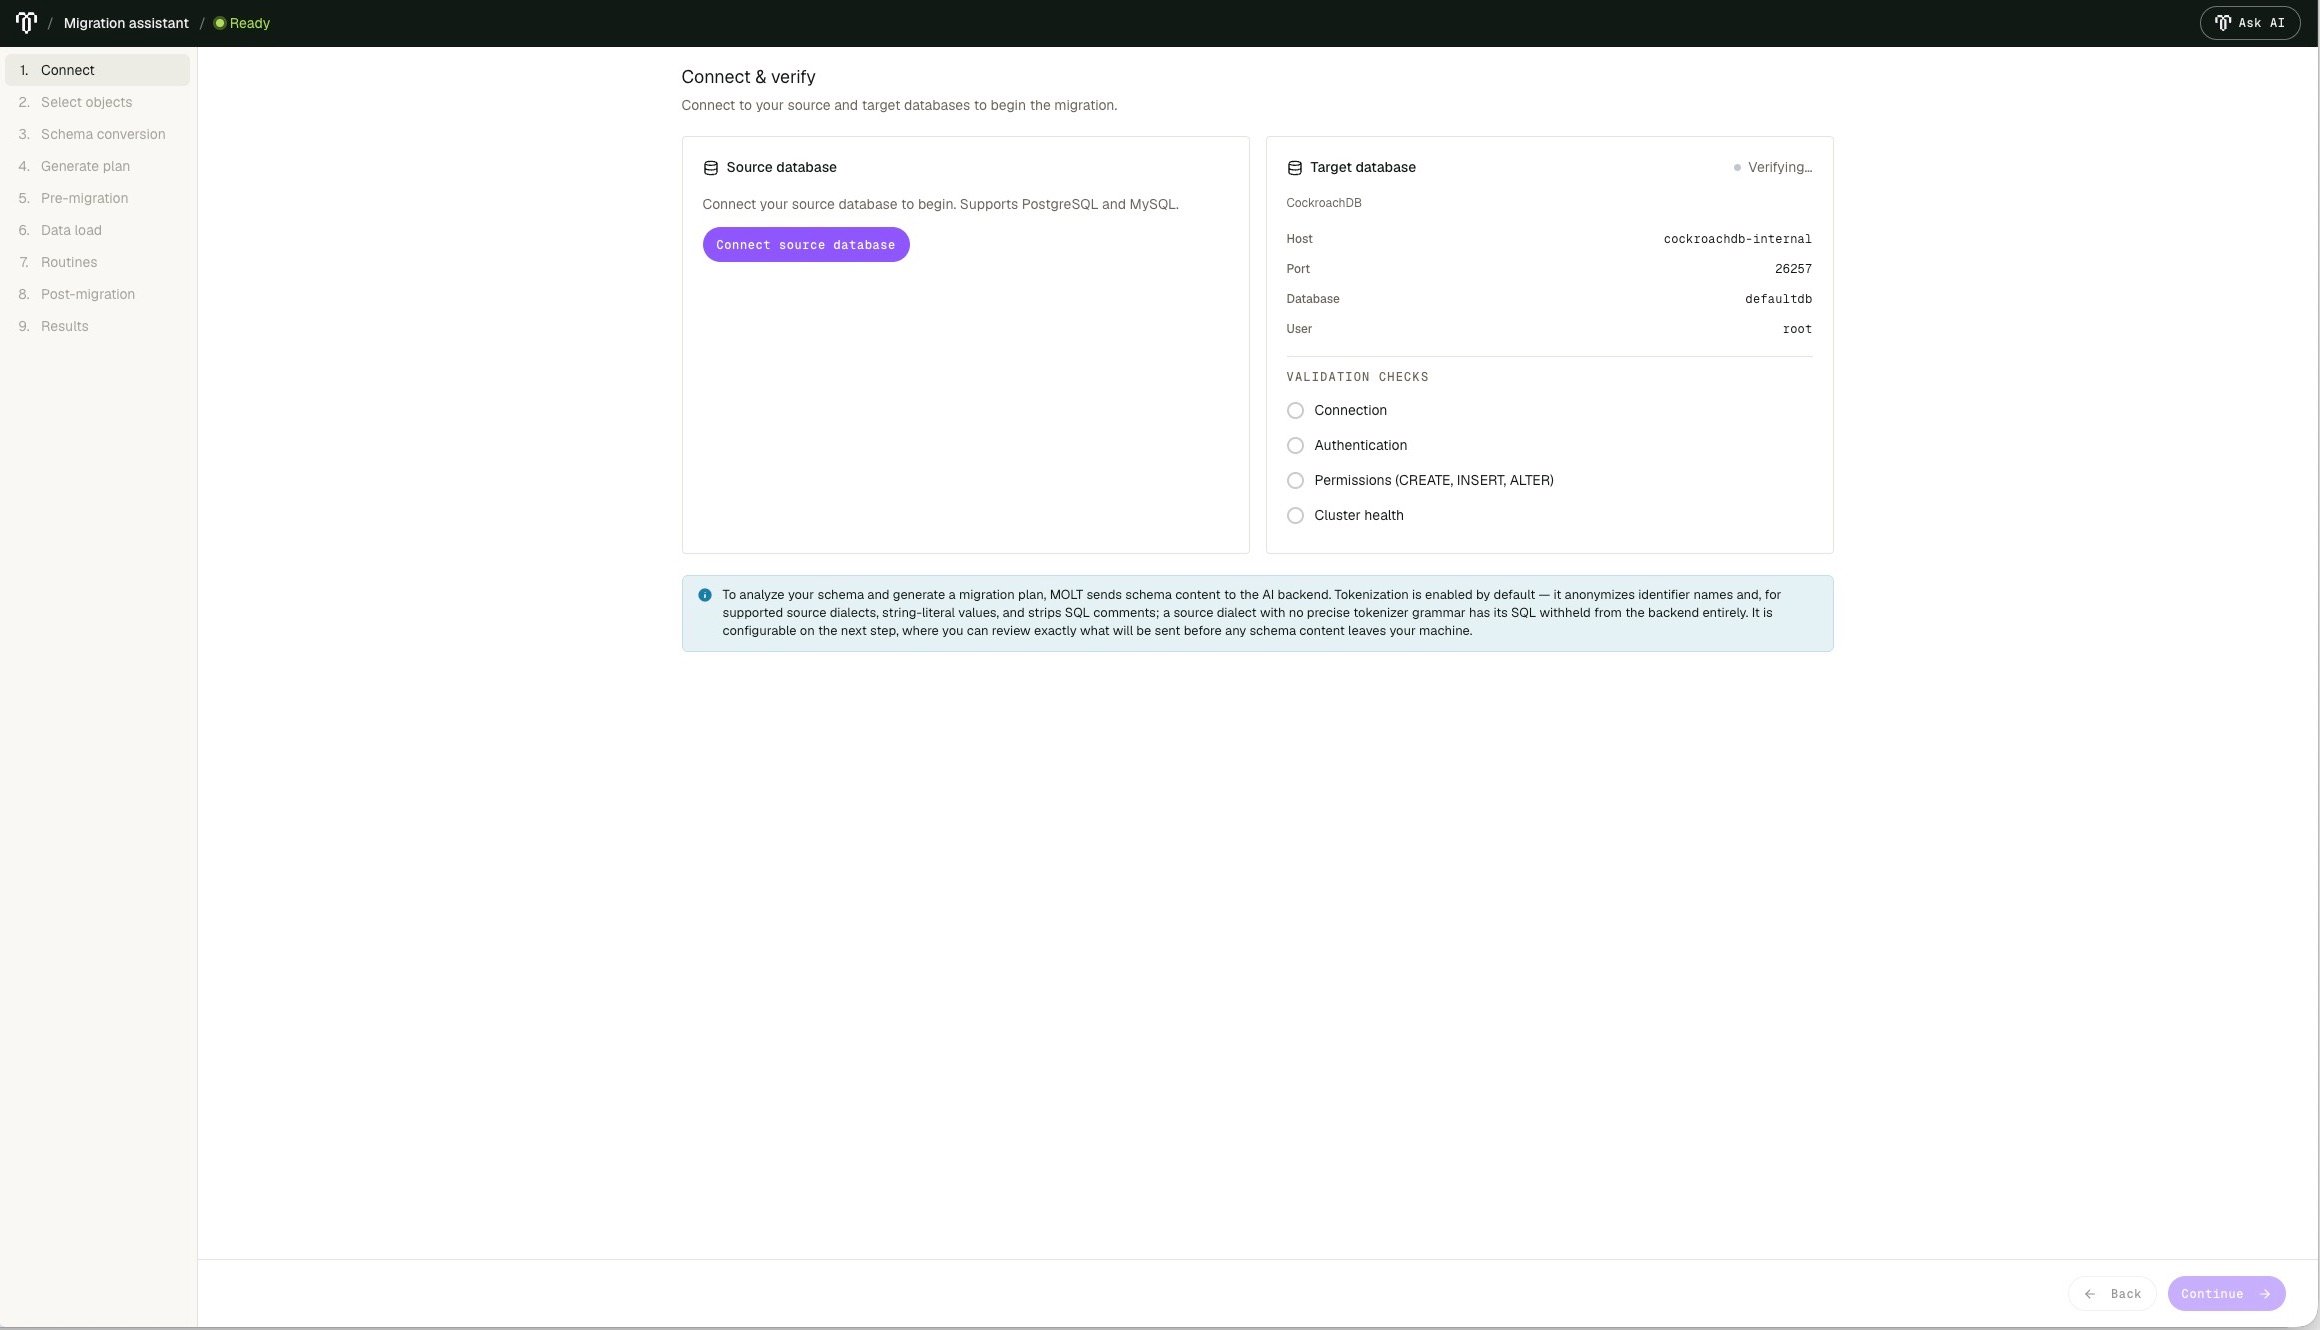2320x1330 pixels.
Task: Click user value root
Action: [1797, 329]
